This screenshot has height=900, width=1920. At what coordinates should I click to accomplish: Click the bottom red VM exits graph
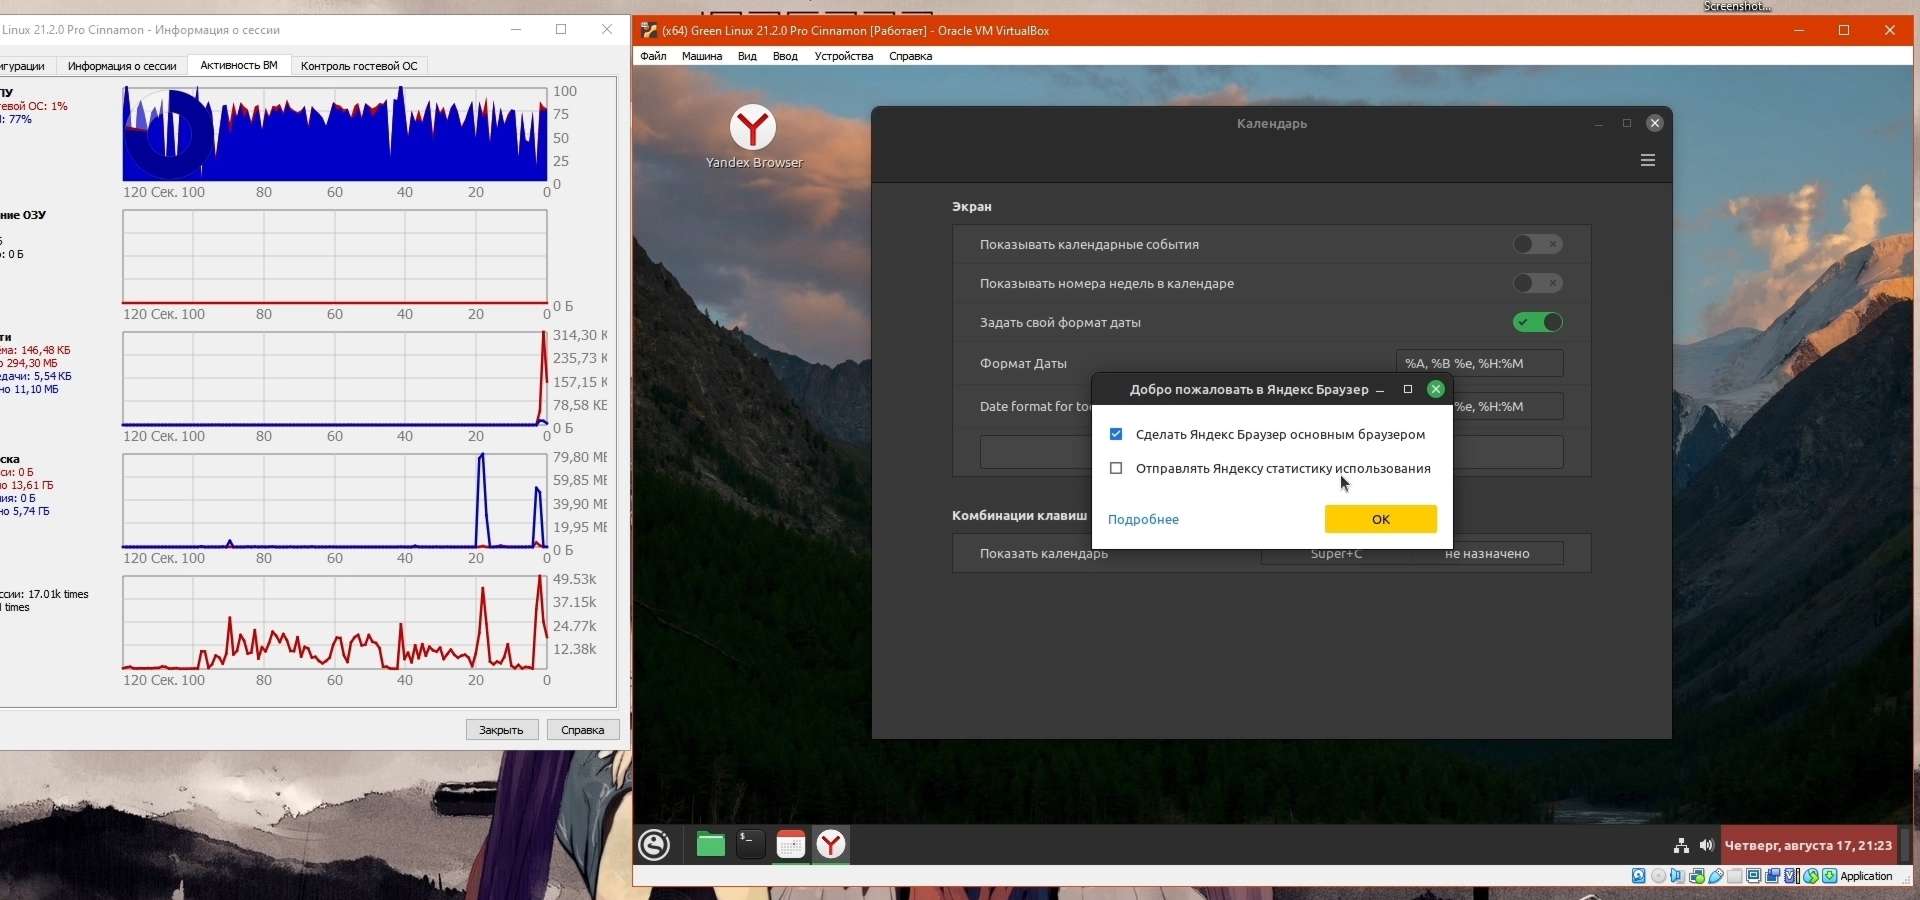(335, 622)
